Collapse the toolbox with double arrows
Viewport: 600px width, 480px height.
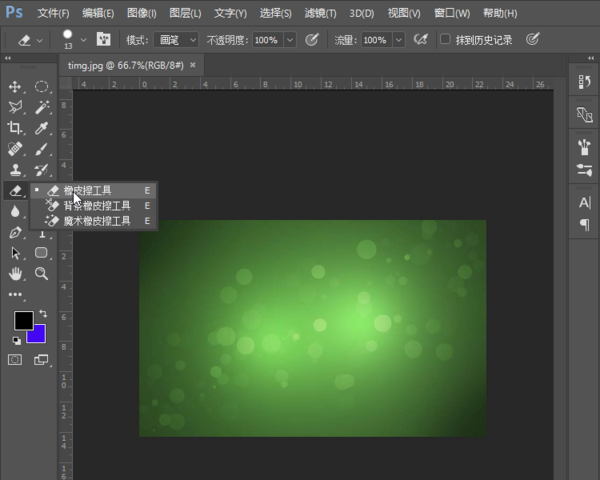point(8,58)
